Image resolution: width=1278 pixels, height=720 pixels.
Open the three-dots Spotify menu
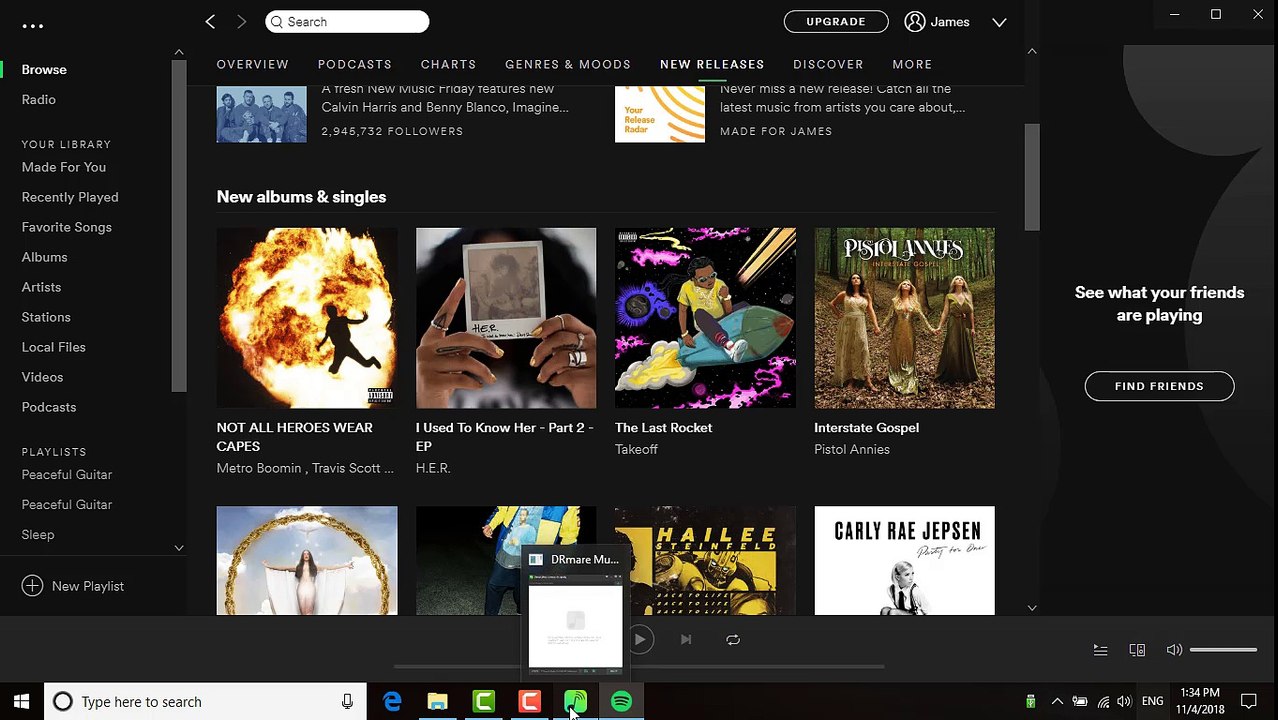pyautogui.click(x=33, y=26)
